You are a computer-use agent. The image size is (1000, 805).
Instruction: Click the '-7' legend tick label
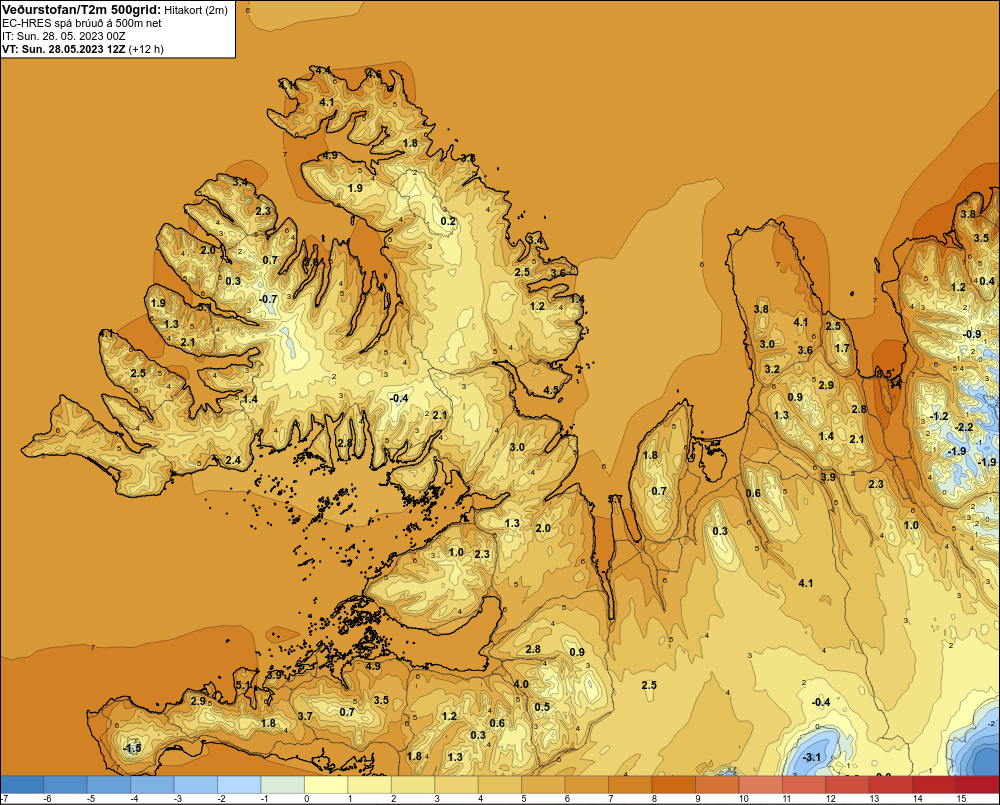[4, 799]
